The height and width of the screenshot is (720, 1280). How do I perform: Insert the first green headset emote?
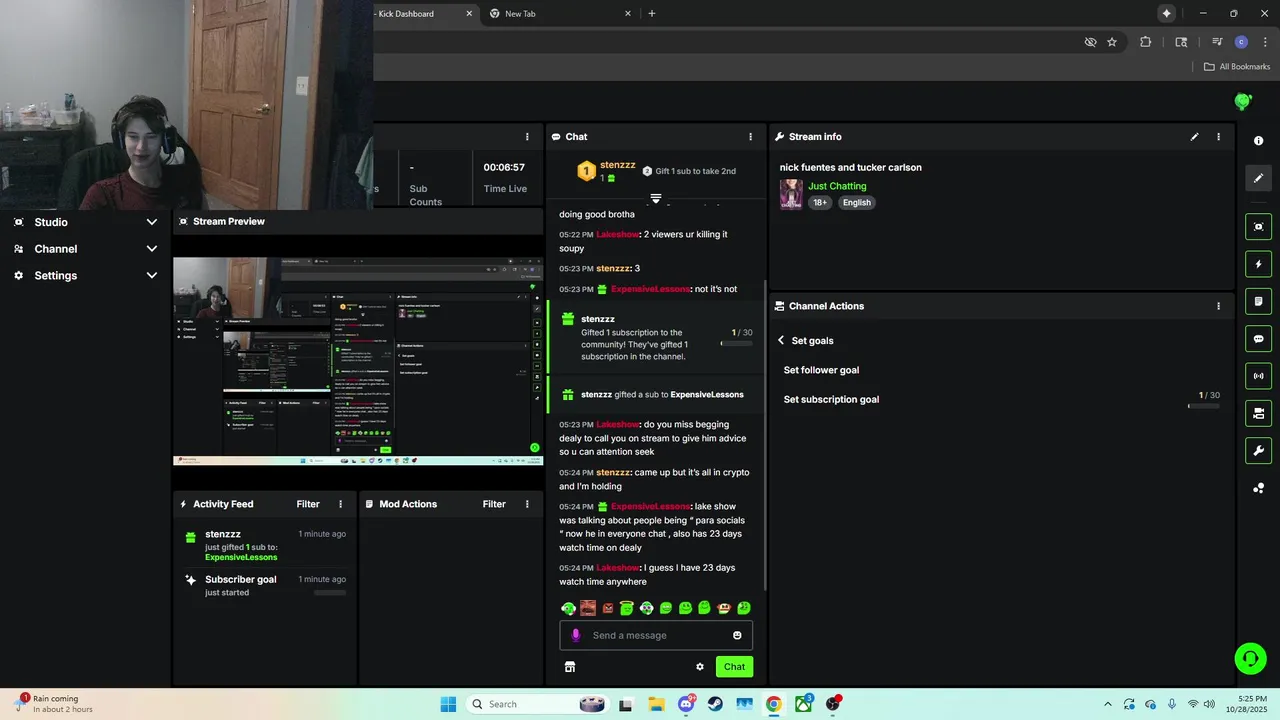(568, 608)
